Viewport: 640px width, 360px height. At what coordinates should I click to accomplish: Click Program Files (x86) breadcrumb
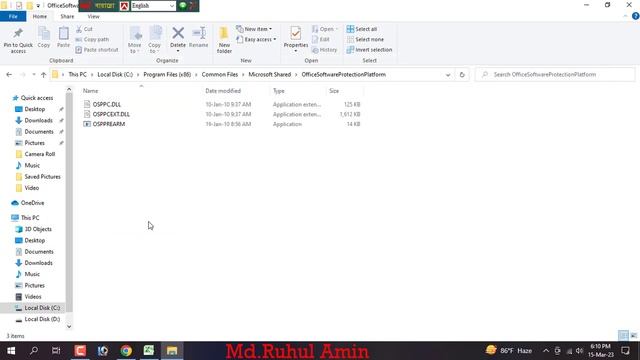coord(167,75)
